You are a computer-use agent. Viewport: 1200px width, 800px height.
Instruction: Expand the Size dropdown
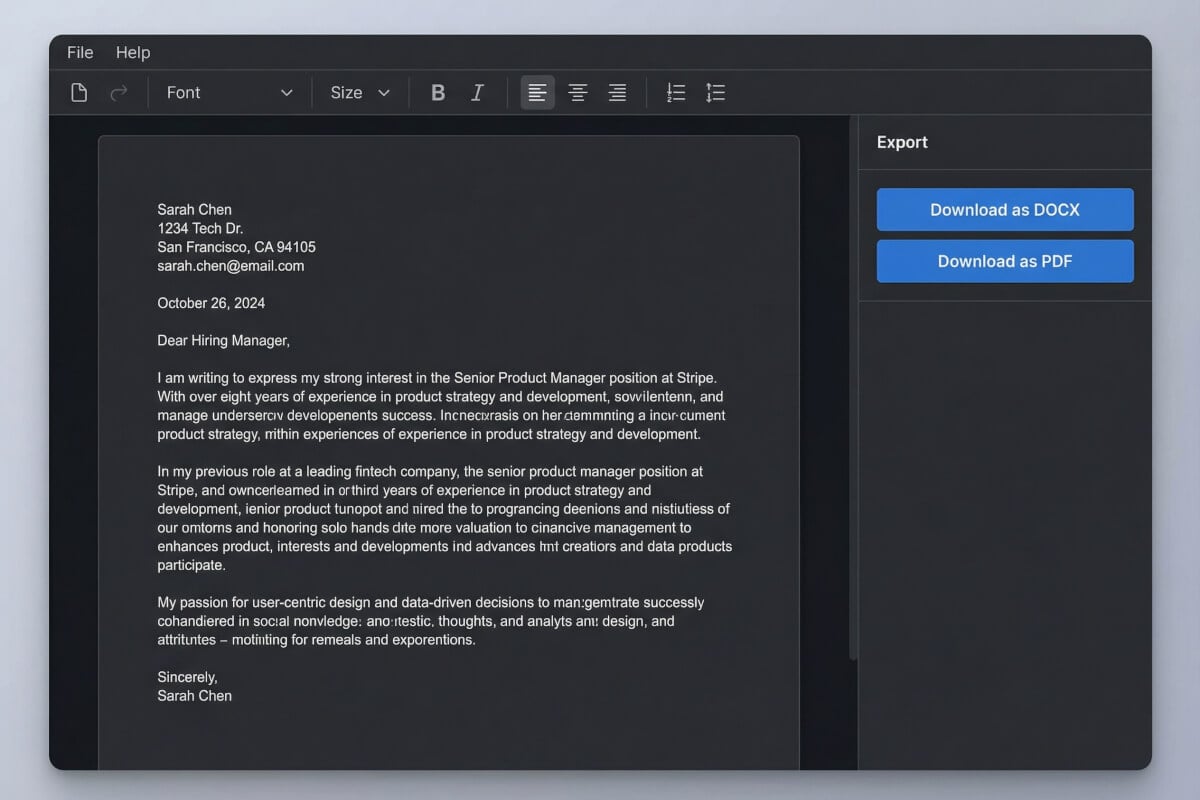click(x=360, y=93)
